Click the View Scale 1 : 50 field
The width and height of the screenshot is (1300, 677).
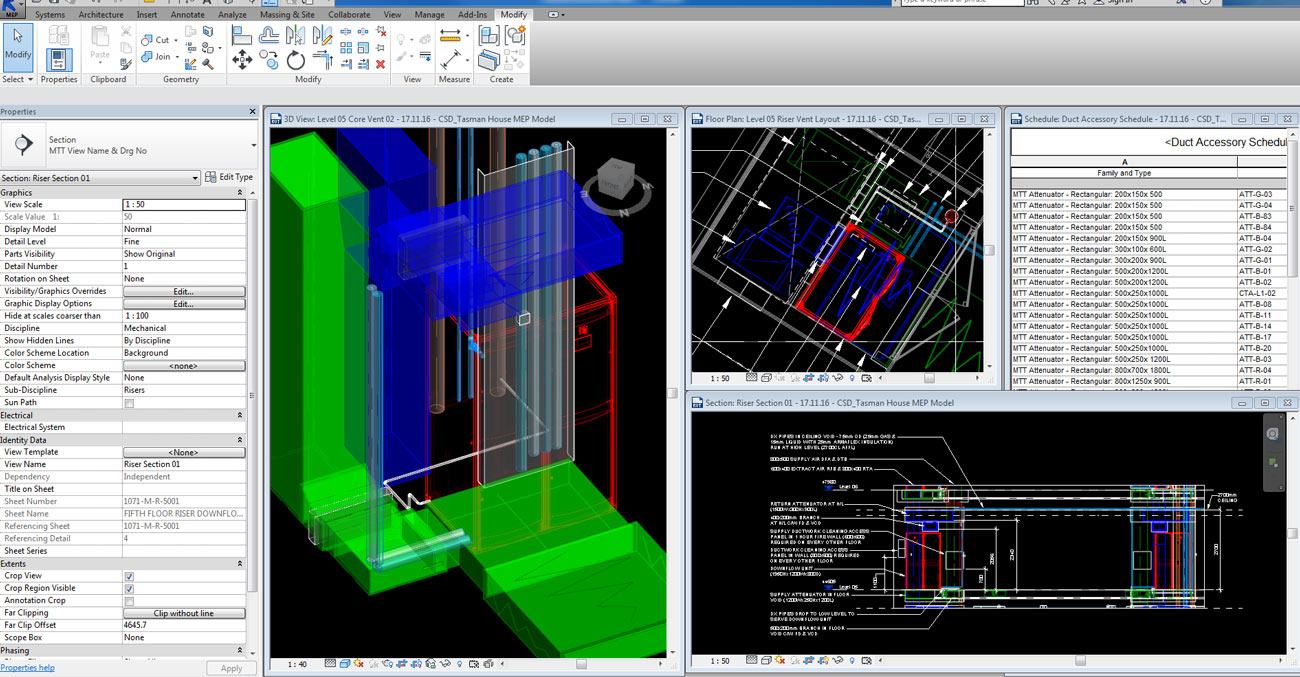[184, 204]
